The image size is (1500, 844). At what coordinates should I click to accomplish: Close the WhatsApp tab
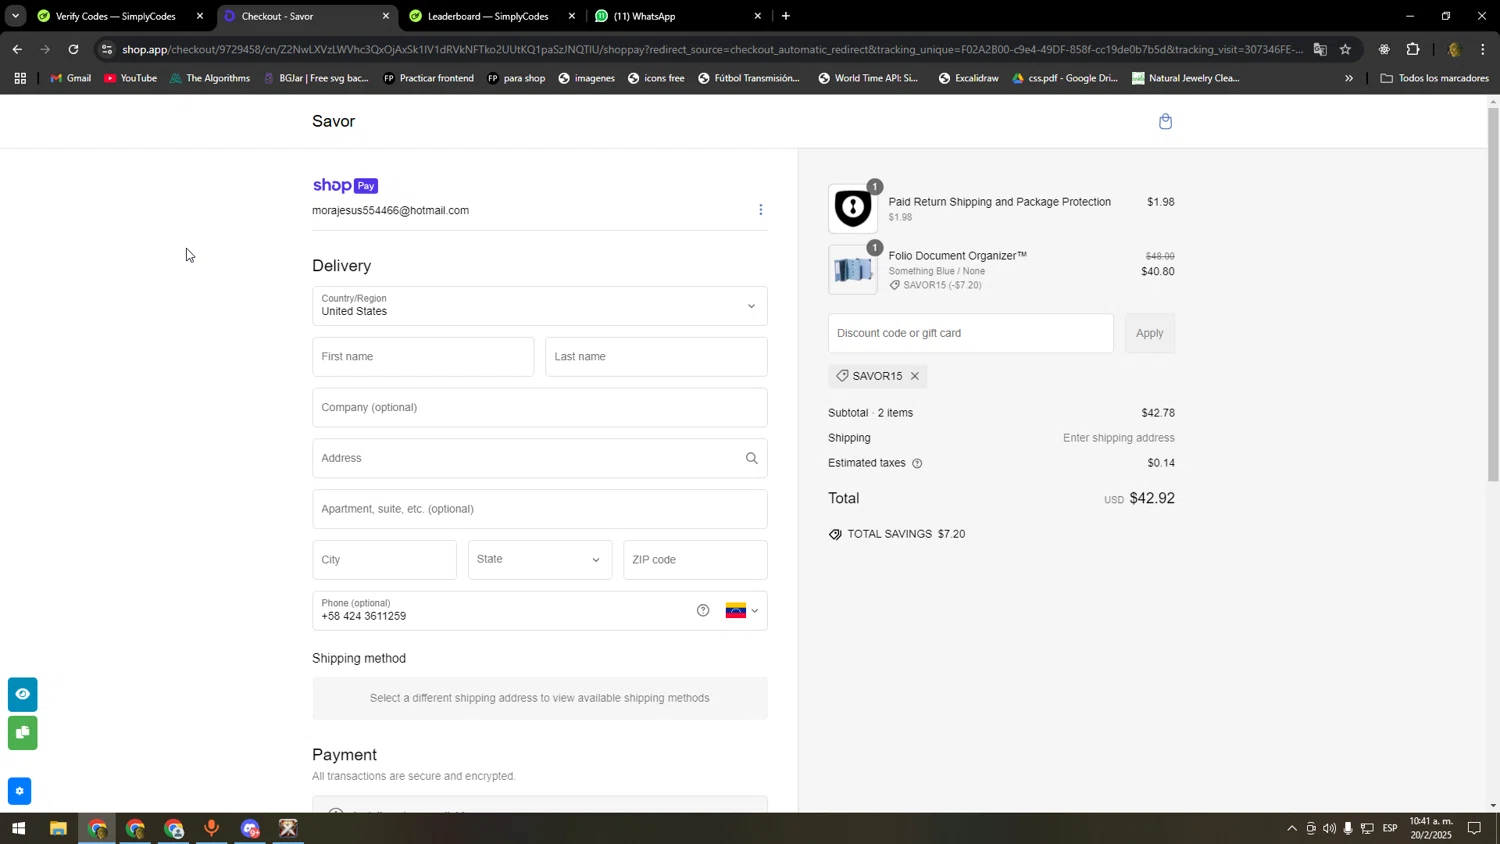pos(758,16)
